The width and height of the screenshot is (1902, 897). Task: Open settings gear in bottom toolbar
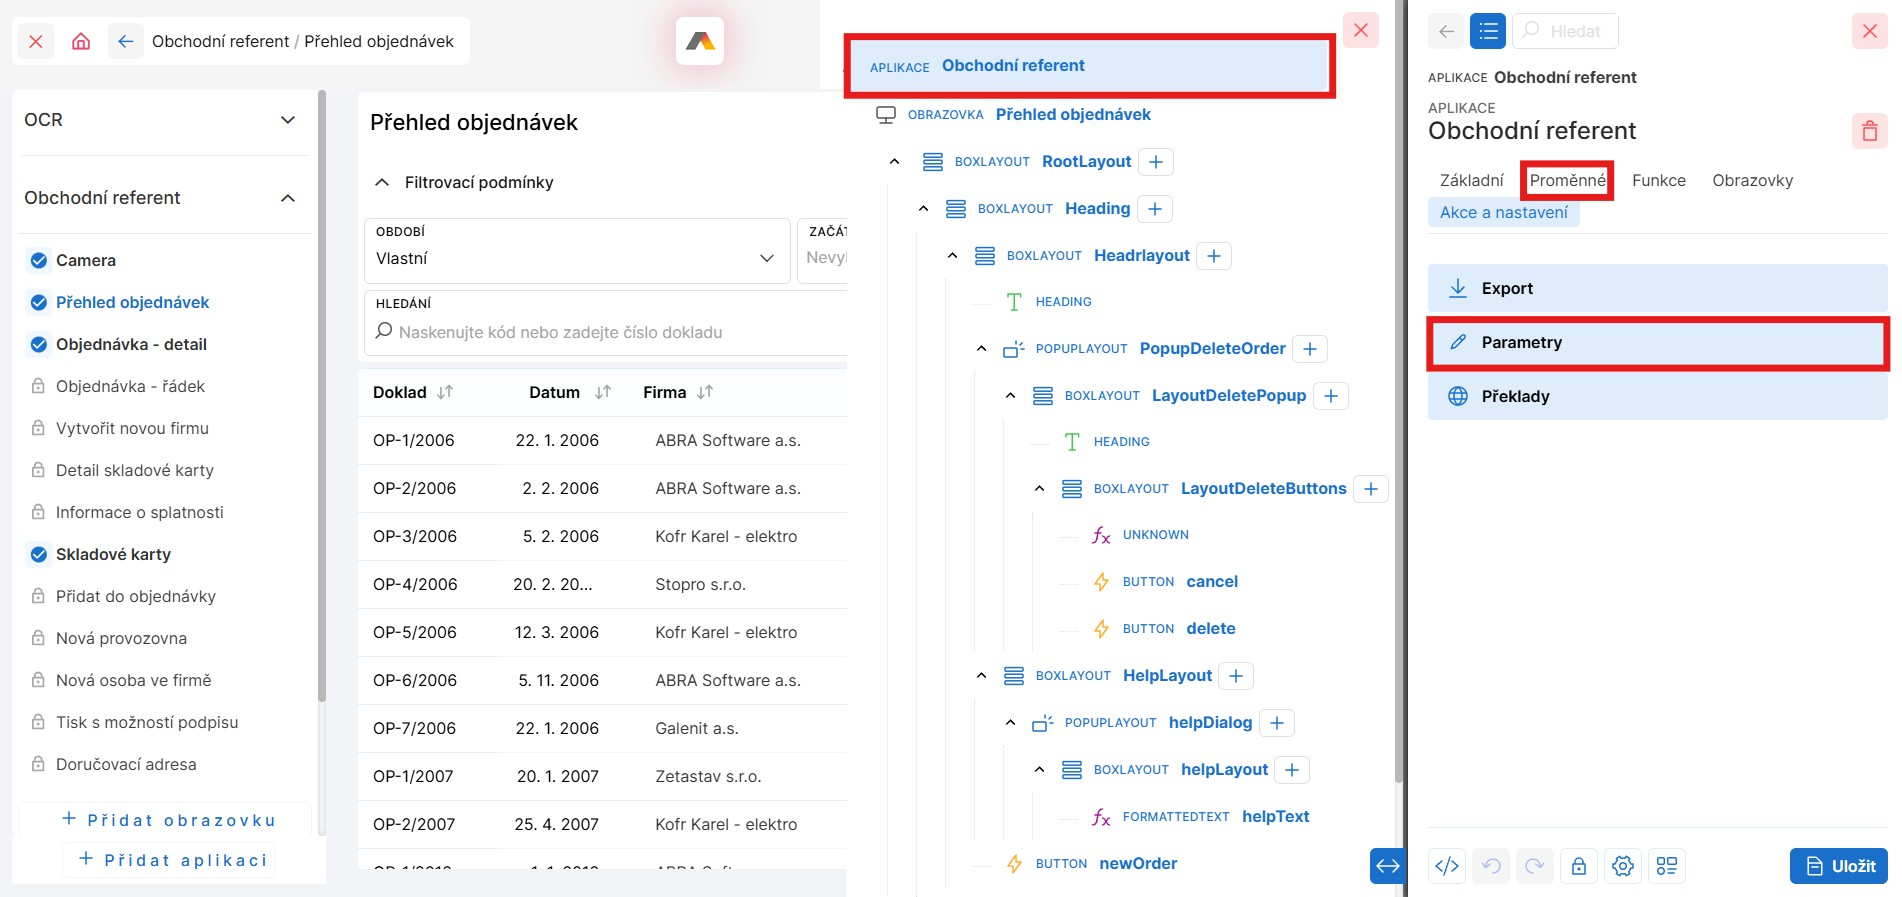[1622, 866]
